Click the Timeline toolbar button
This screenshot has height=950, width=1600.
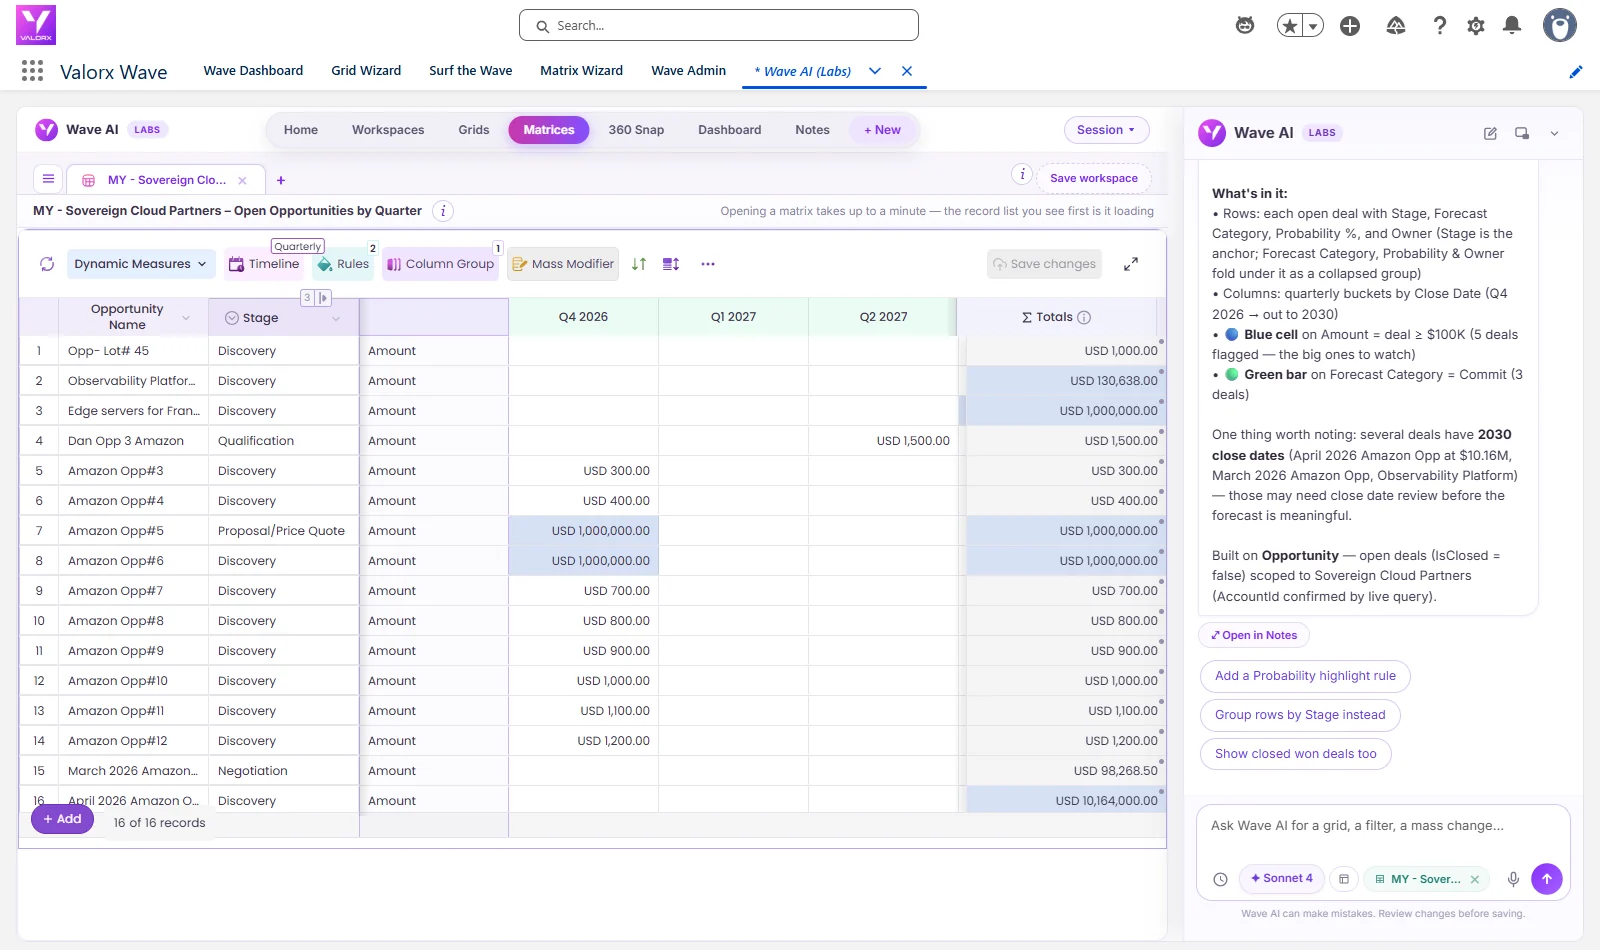point(265,264)
